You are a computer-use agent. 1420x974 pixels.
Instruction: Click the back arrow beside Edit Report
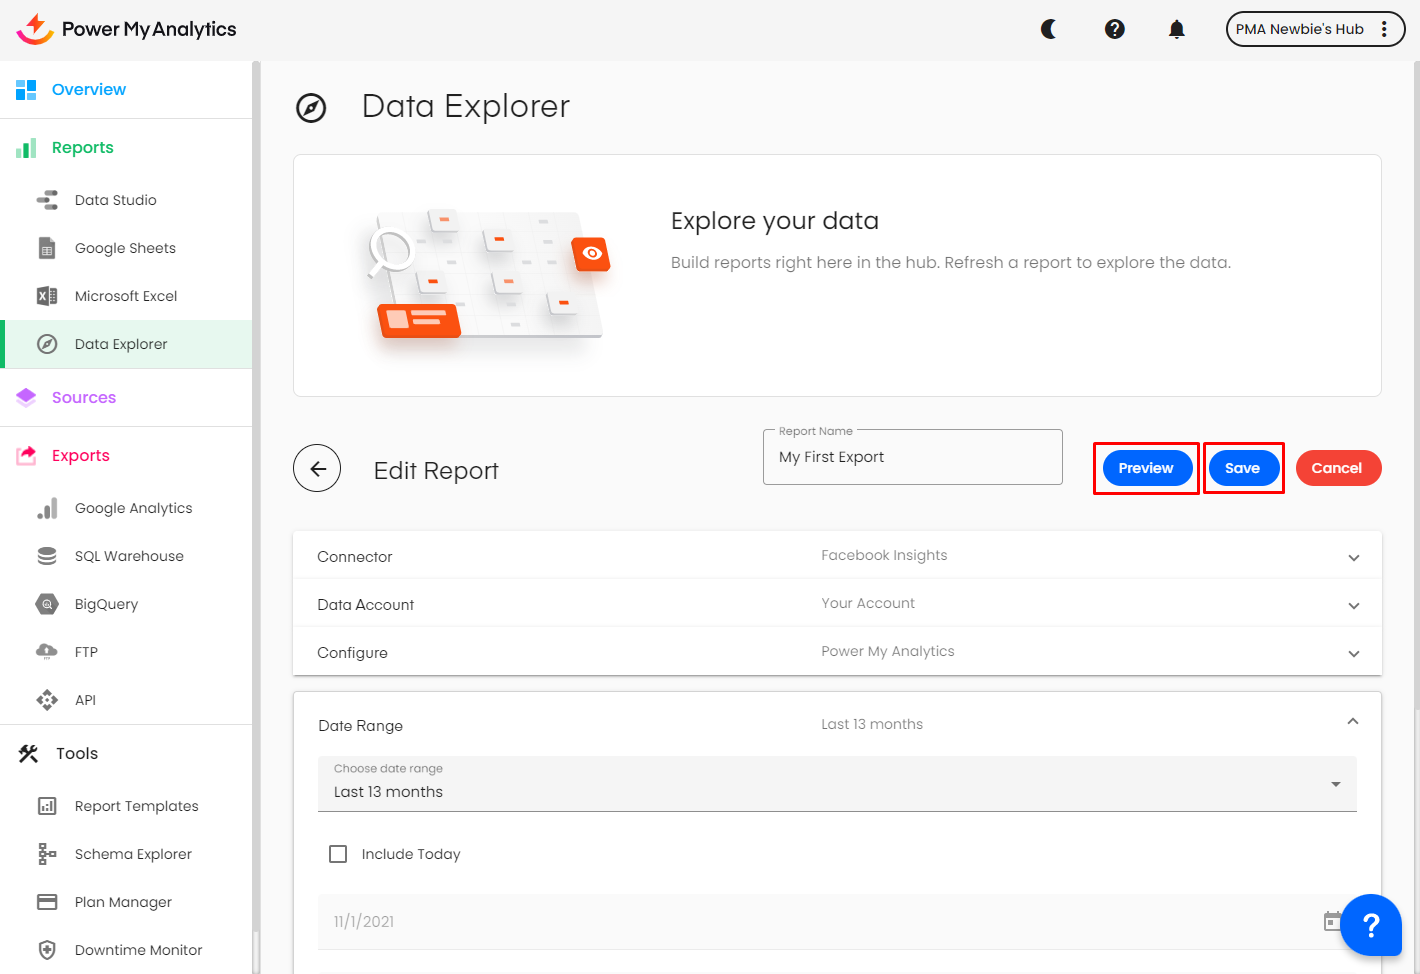(x=317, y=468)
